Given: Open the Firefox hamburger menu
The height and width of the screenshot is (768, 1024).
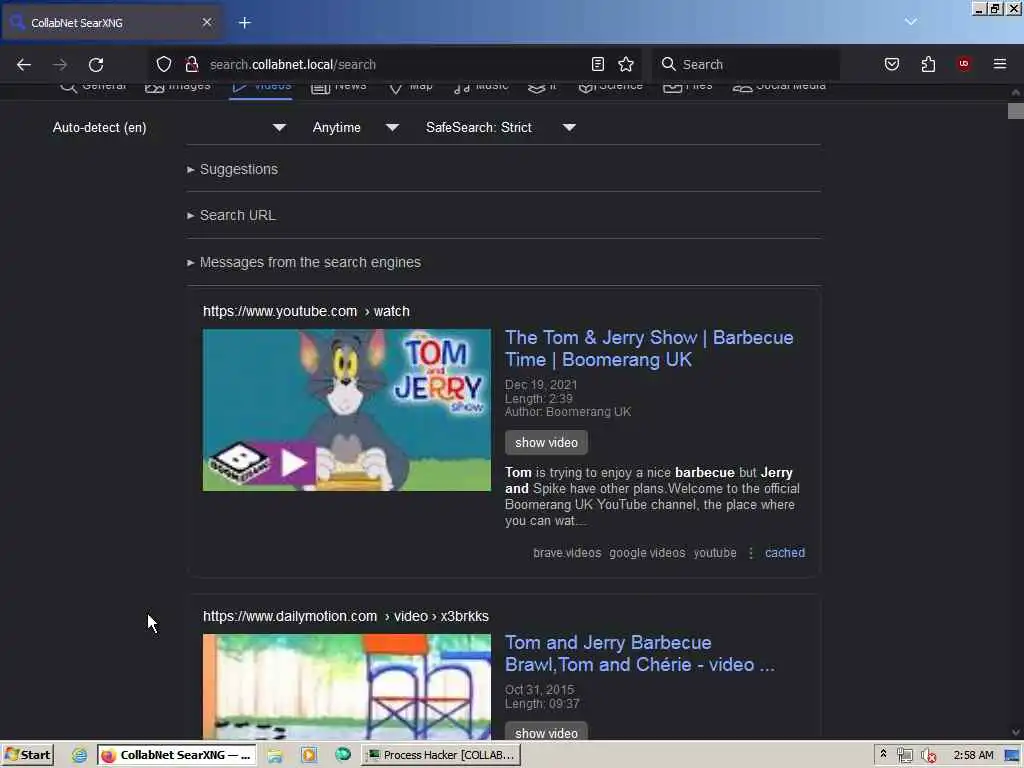Looking at the screenshot, I should pyautogui.click(x=1000, y=64).
